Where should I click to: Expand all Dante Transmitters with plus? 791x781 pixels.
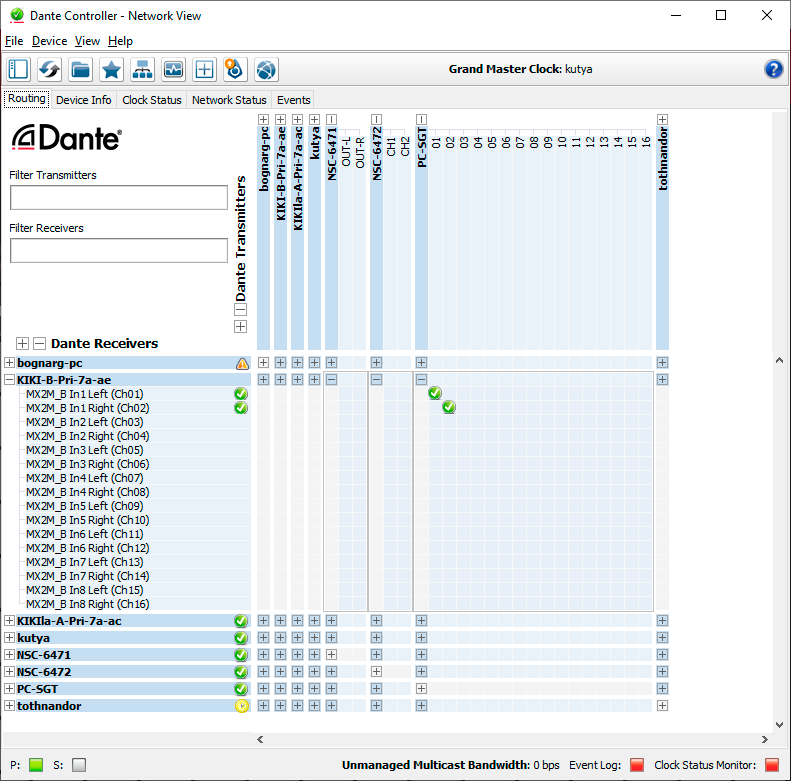coord(241,326)
